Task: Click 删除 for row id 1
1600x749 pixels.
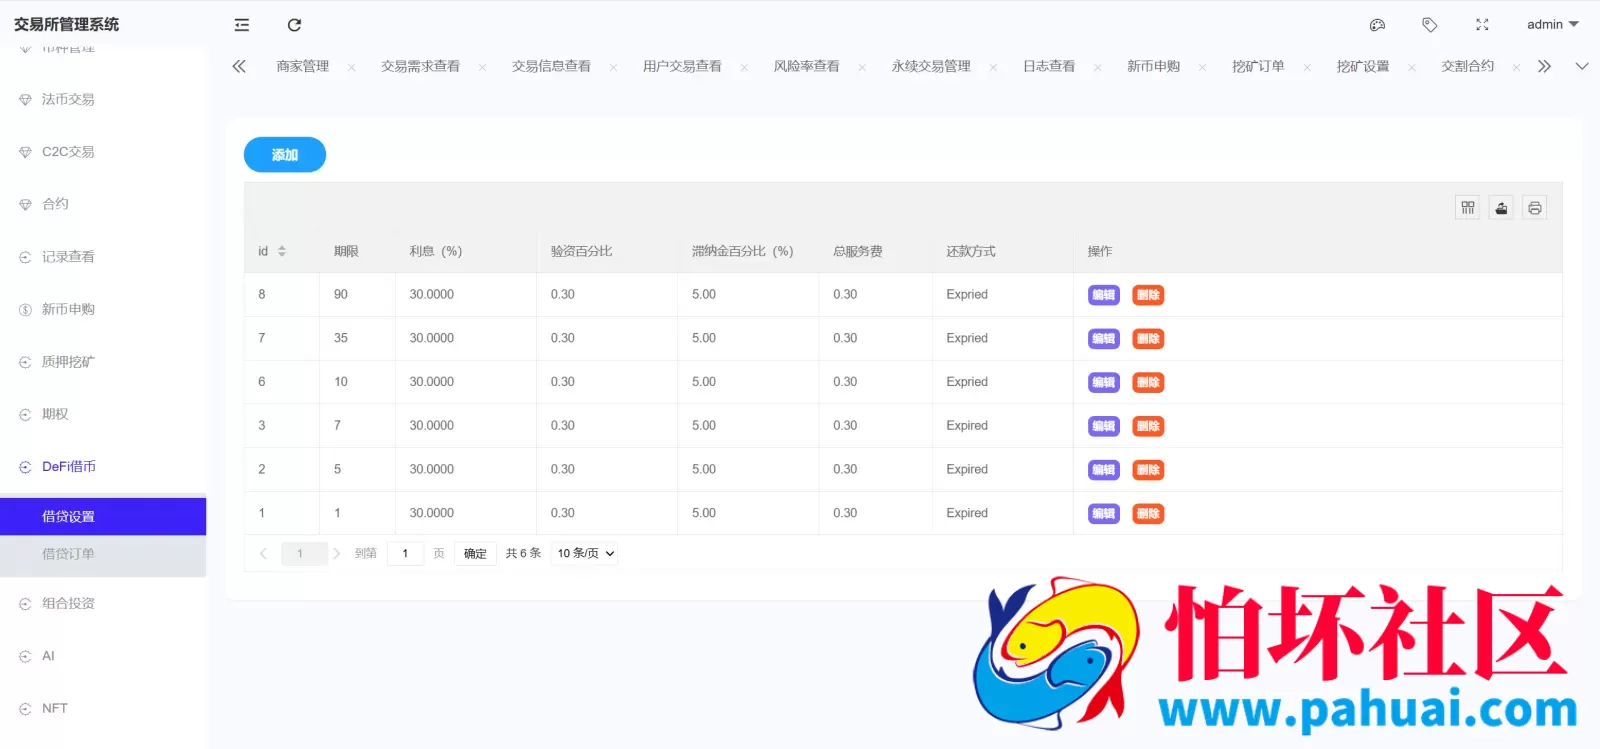Action: click(x=1148, y=514)
